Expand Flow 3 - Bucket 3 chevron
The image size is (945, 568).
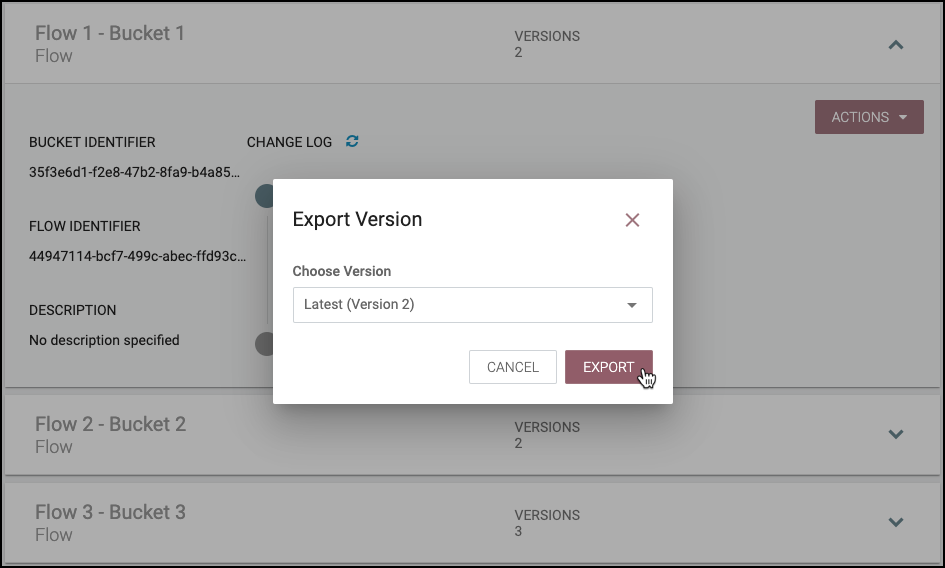point(896,522)
